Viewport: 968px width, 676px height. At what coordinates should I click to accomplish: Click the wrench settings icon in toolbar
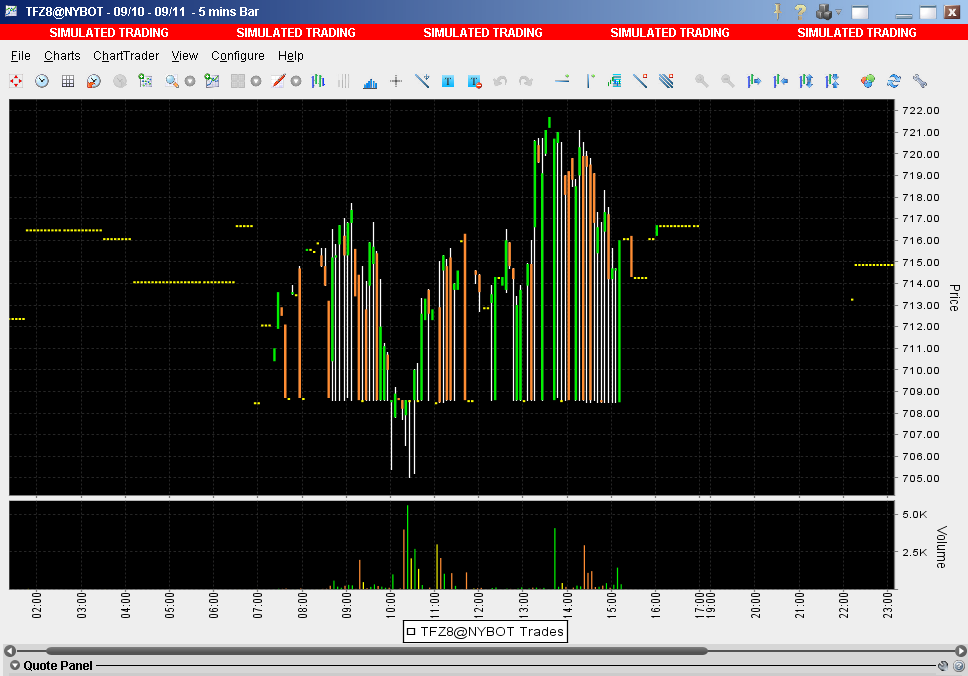tap(920, 81)
